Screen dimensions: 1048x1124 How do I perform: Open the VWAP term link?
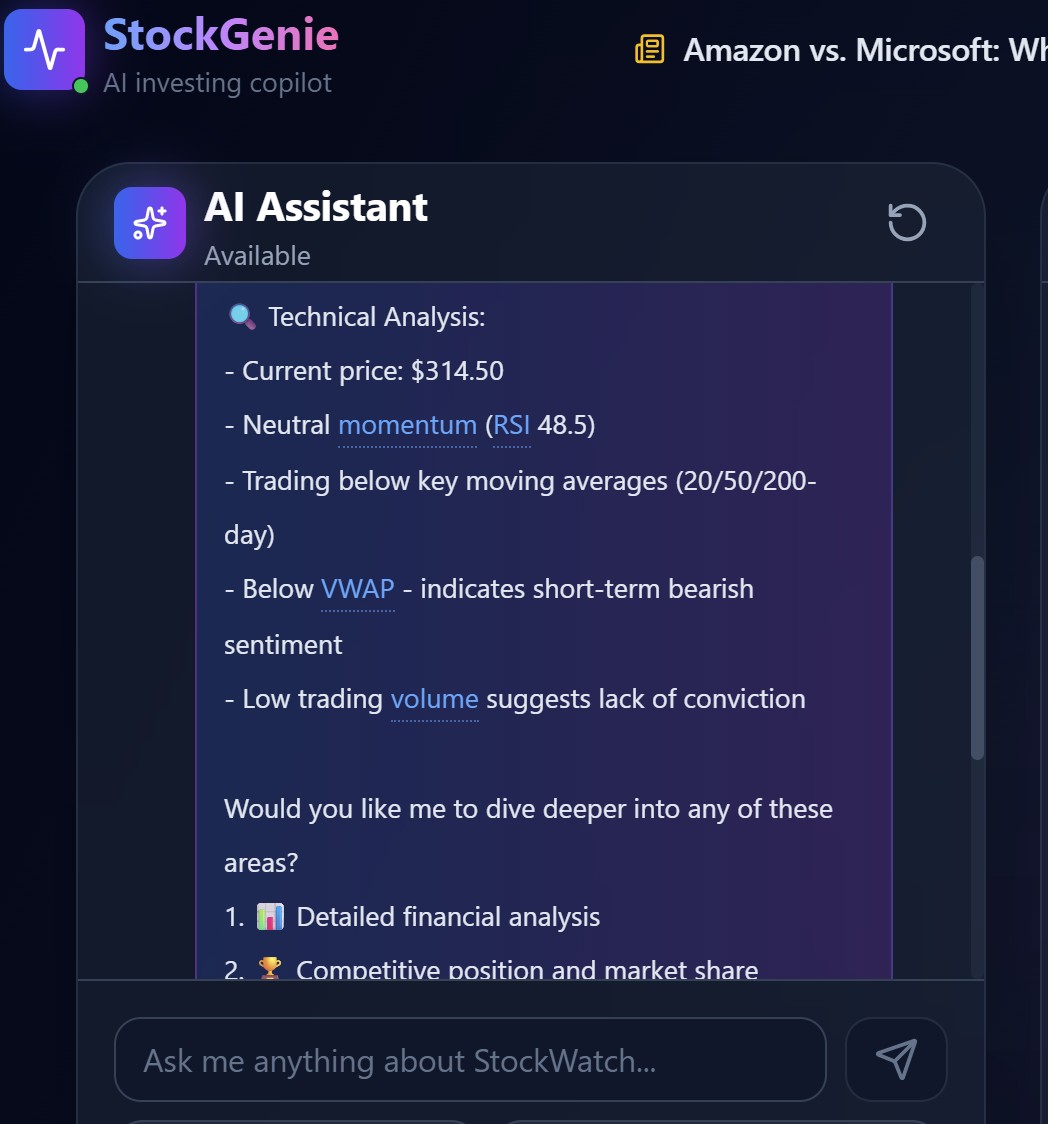(x=357, y=589)
